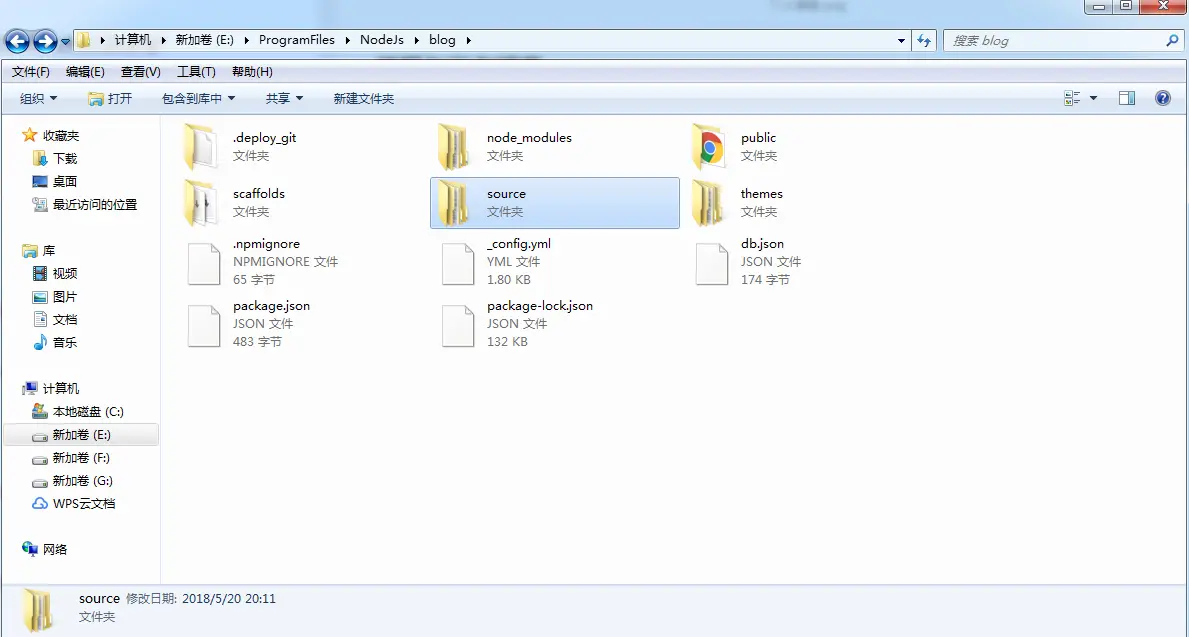Image resolution: width=1189 pixels, height=637 pixels.
Task: Click the blue Back navigation arrow
Action: click(17, 41)
